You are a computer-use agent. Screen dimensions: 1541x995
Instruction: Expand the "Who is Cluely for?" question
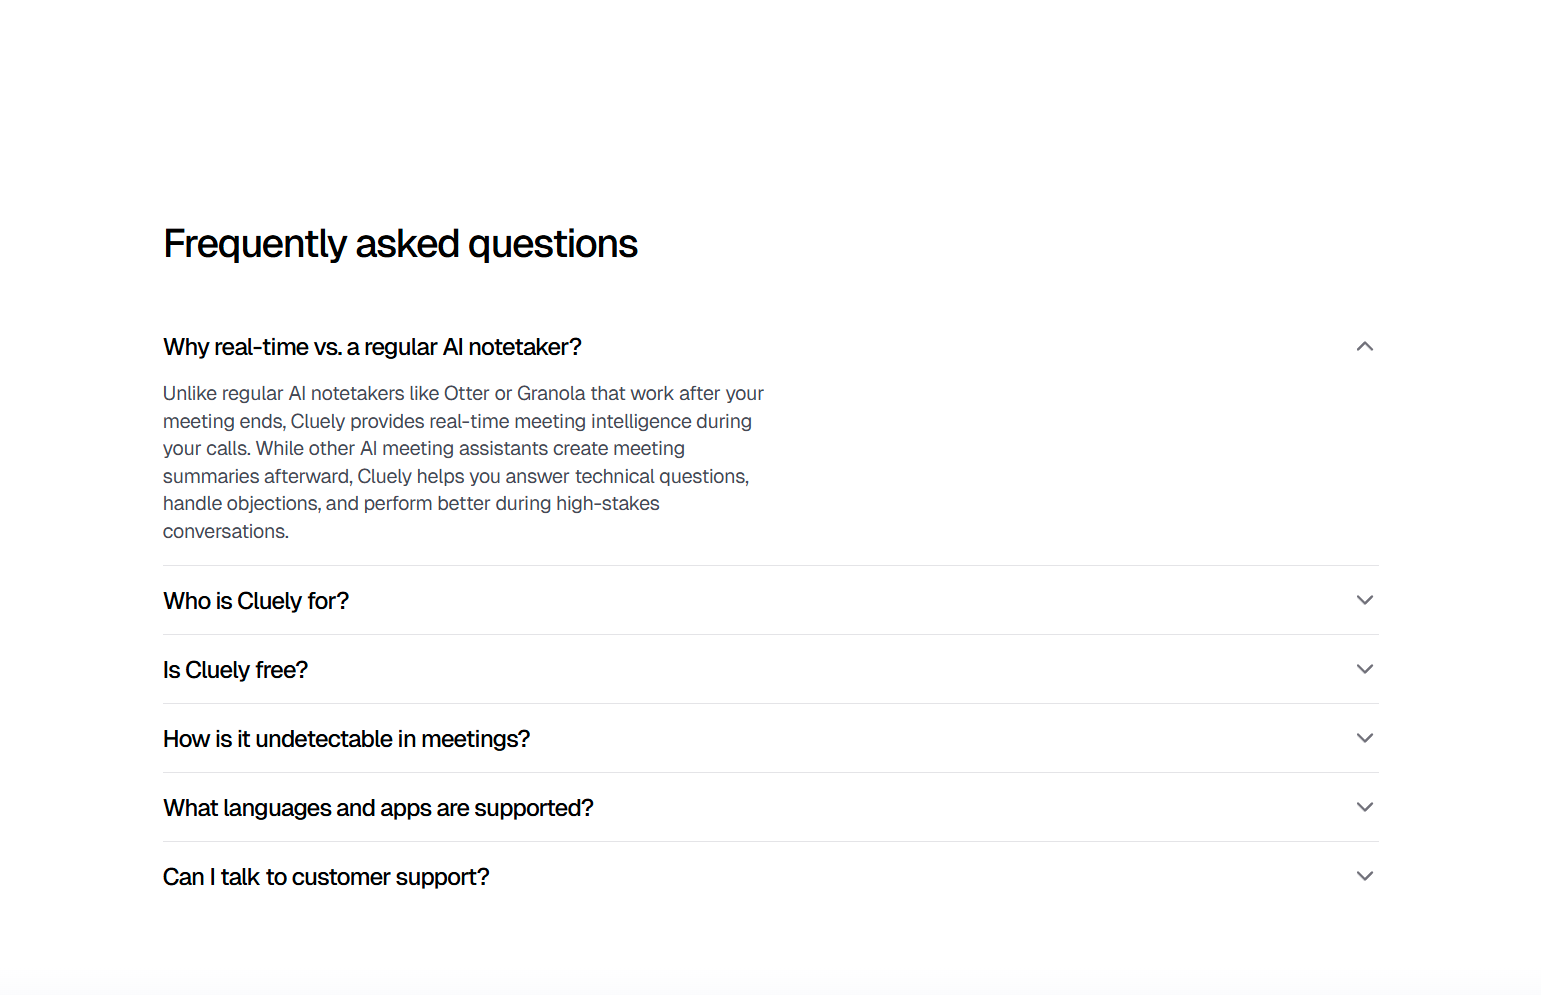click(256, 600)
